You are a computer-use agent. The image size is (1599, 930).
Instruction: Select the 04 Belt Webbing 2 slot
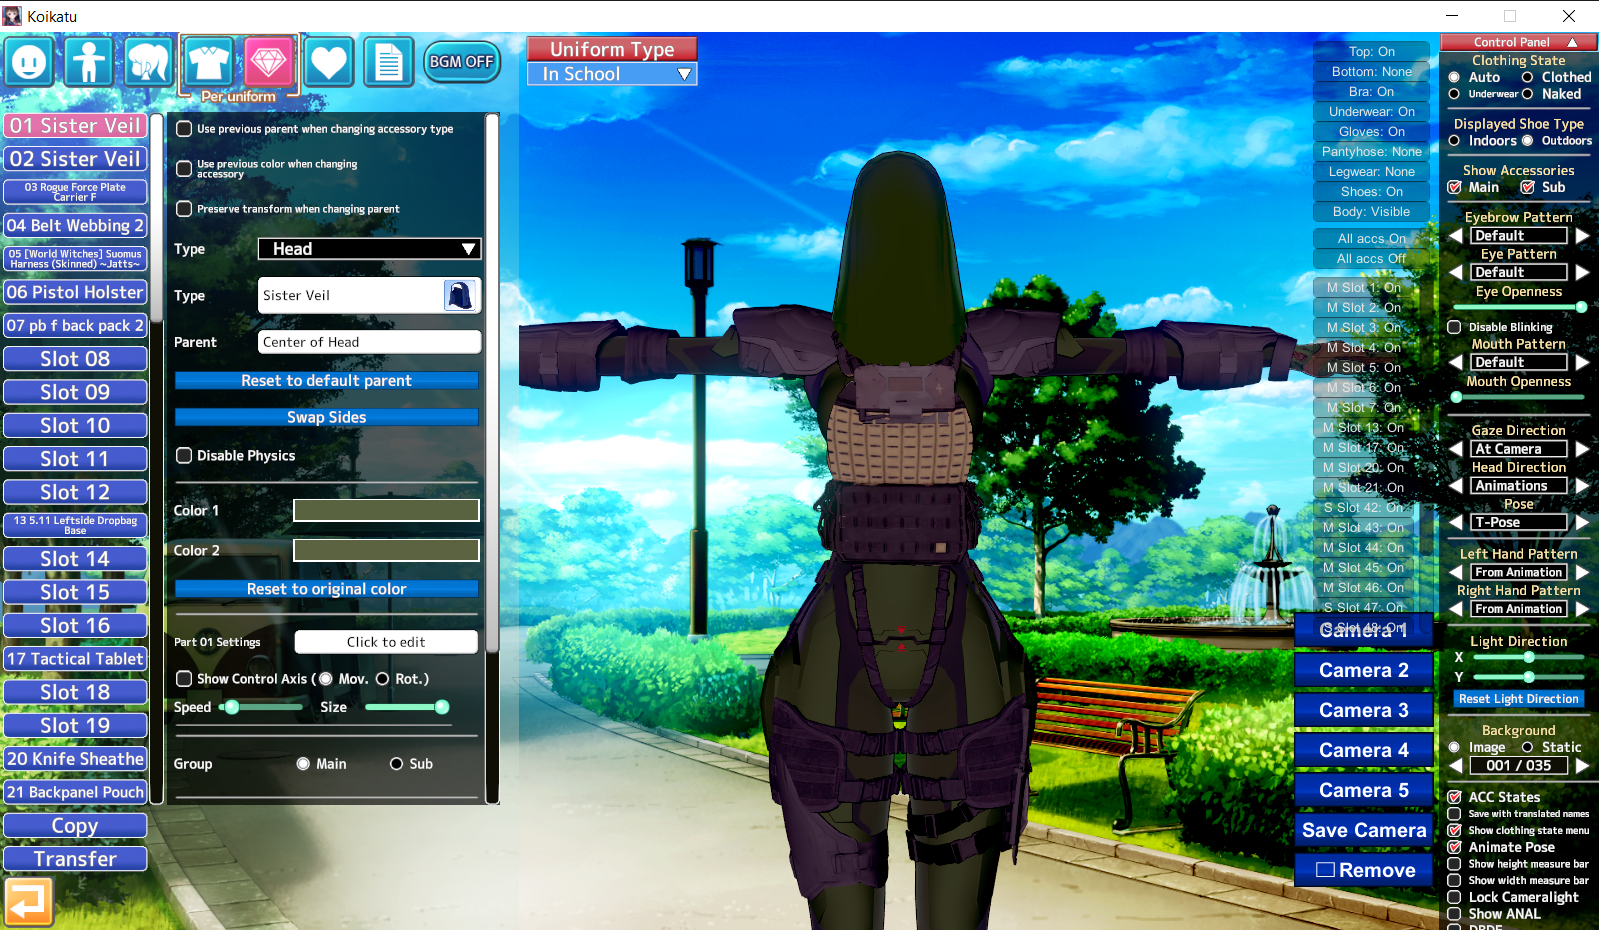click(75, 226)
